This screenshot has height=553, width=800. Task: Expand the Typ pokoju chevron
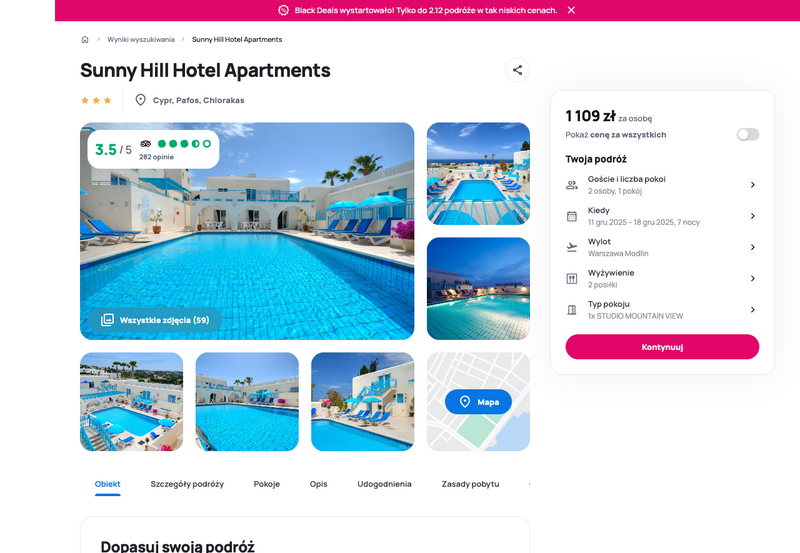753,310
